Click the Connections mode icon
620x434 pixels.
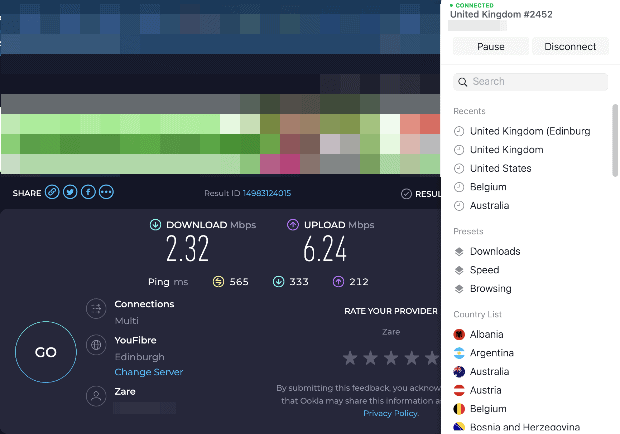tap(96, 308)
